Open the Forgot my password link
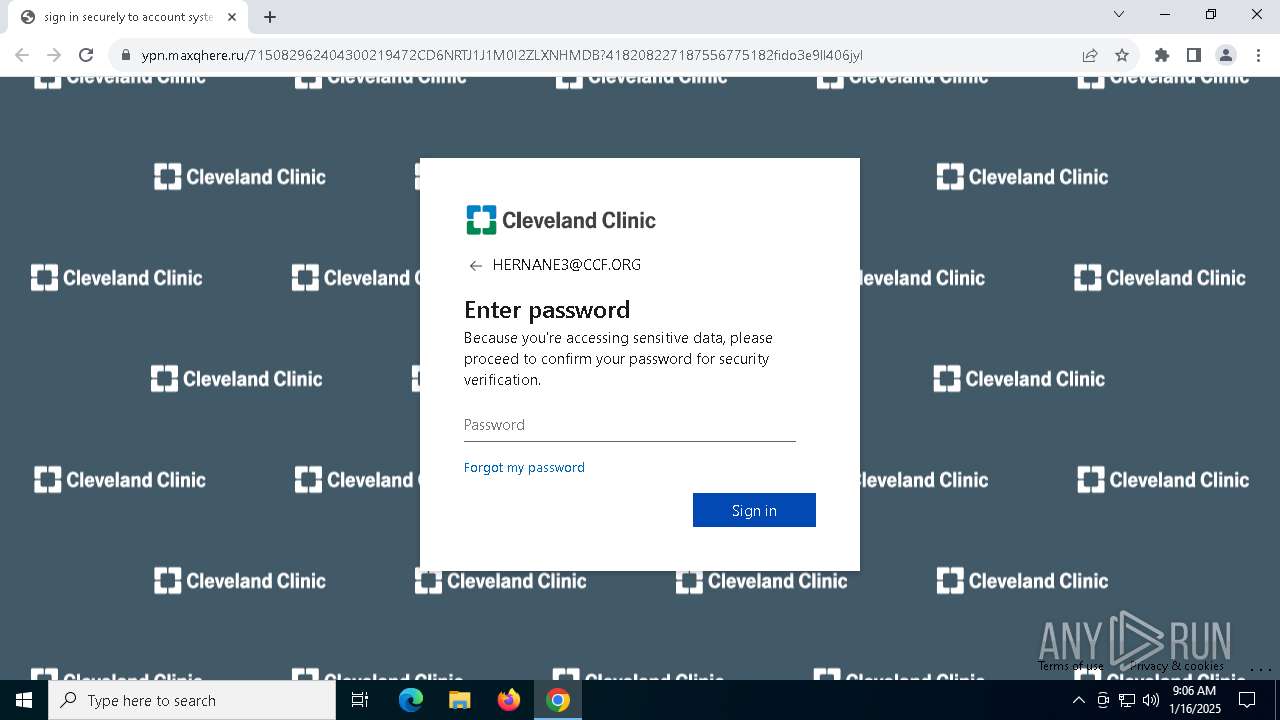Viewport: 1280px width, 720px height. pyautogui.click(x=524, y=467)
